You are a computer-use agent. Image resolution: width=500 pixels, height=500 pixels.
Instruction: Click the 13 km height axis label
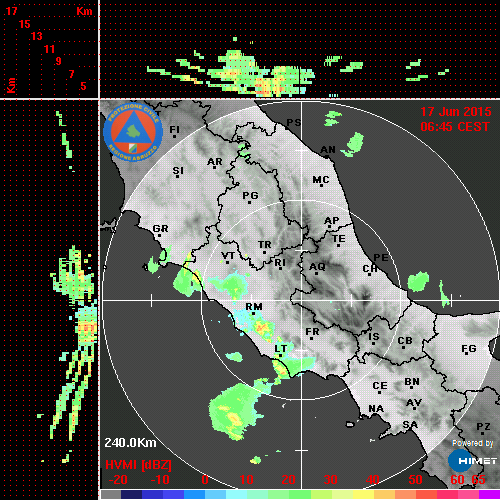pos(37,36)
